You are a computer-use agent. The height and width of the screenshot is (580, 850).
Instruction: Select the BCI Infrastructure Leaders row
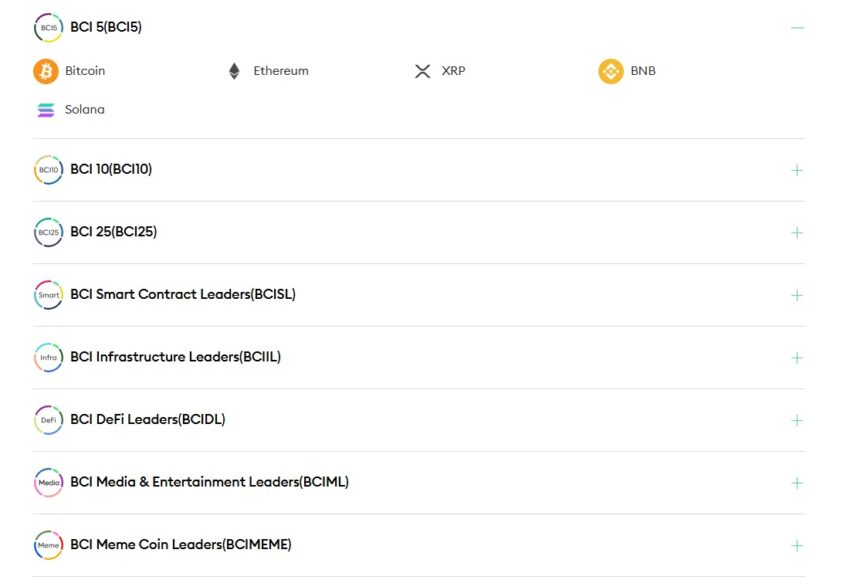pos(176,357)
